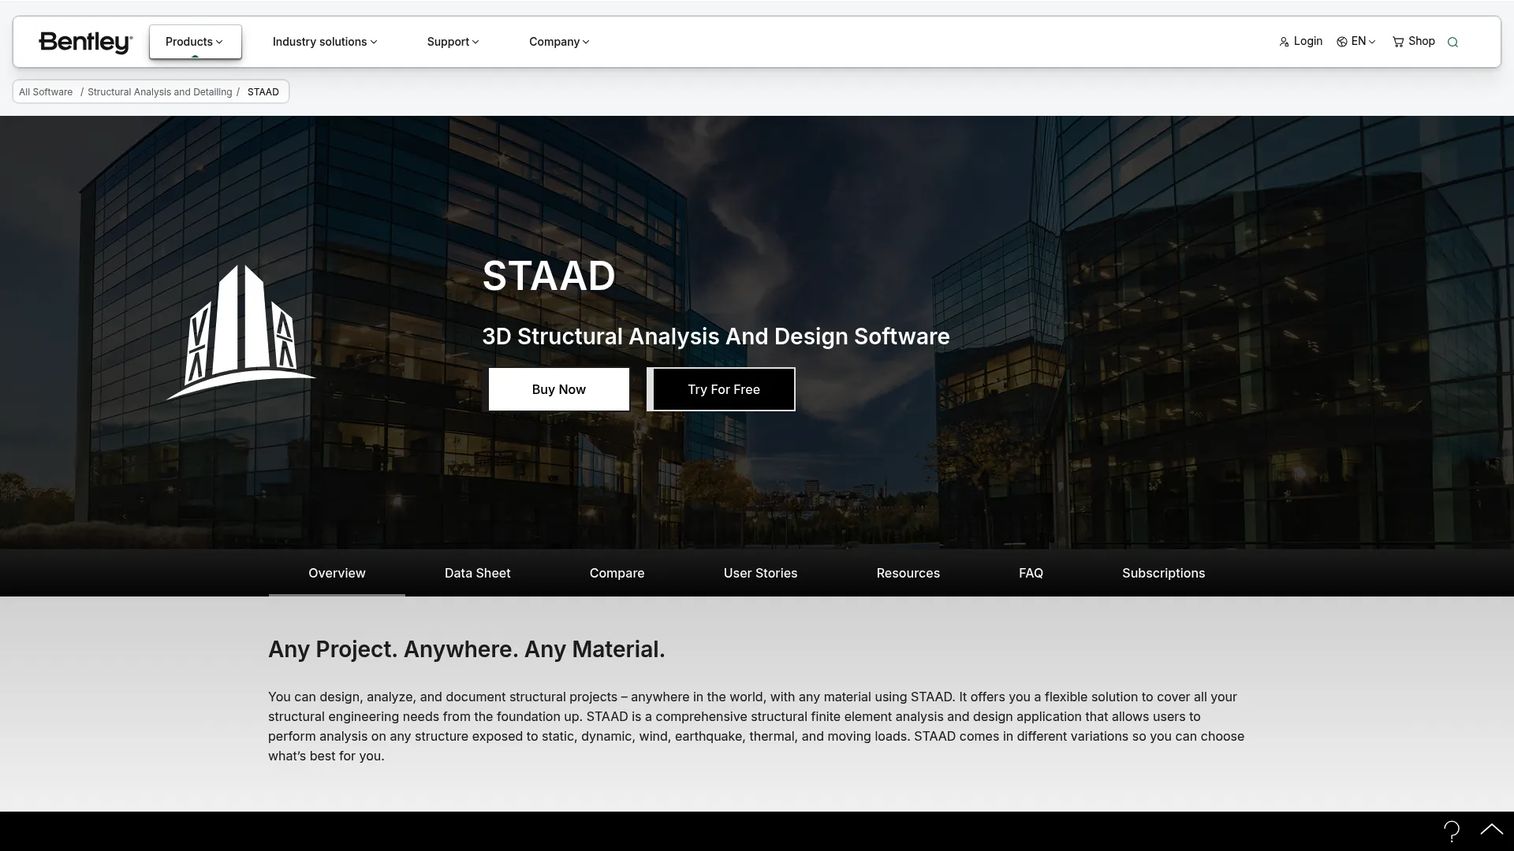Click the shopping cart Shop icon

click(x=1398, y=42)
